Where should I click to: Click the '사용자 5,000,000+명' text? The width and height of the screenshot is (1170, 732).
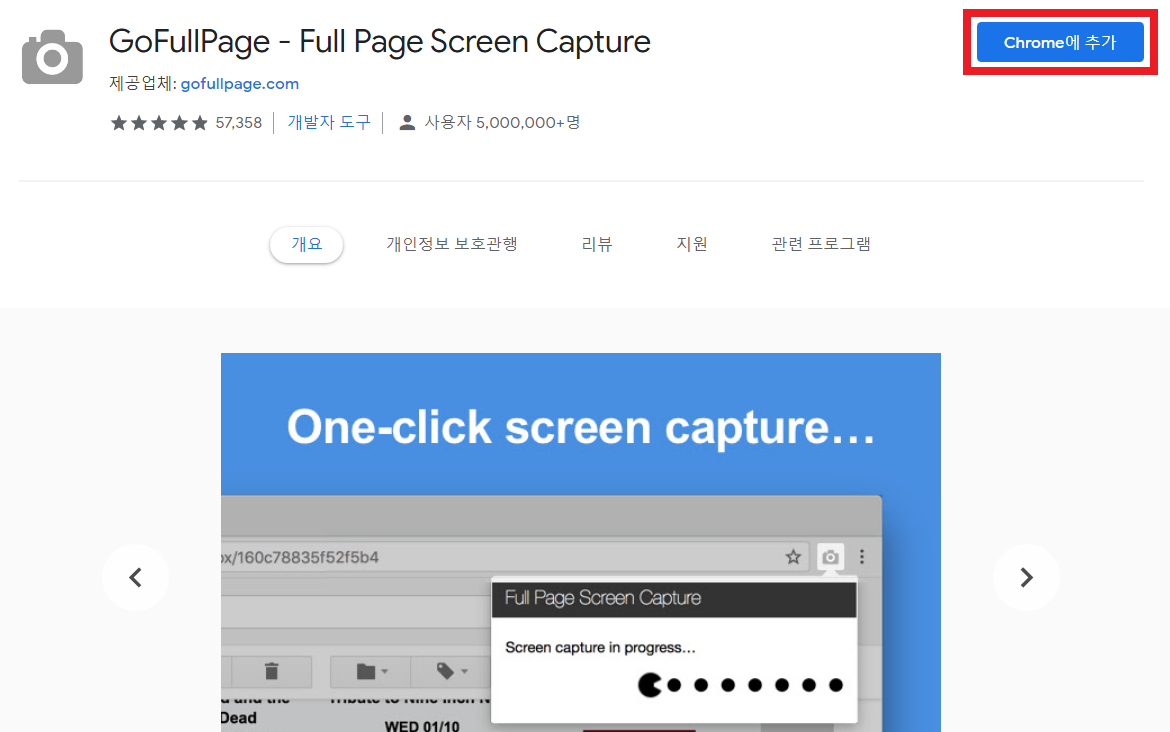502,122
